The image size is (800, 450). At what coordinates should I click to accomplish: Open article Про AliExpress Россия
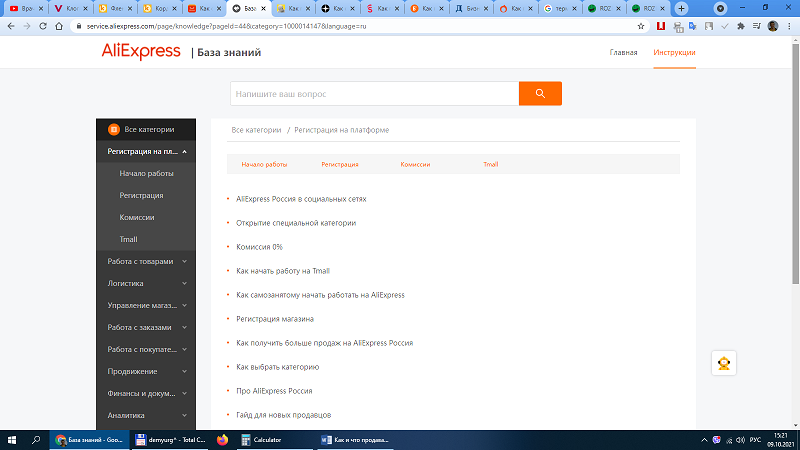point(274,391)
